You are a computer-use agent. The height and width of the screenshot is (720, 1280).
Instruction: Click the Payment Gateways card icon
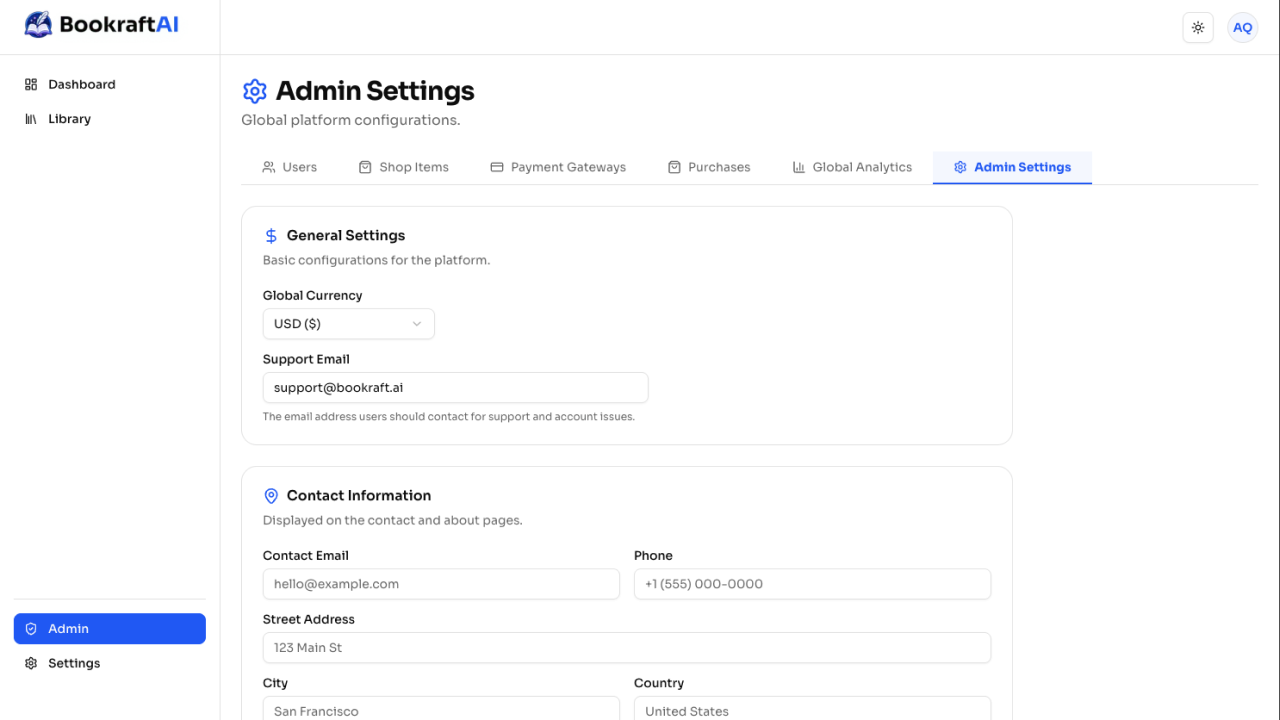pyautogui.click(x=497, y=167)
